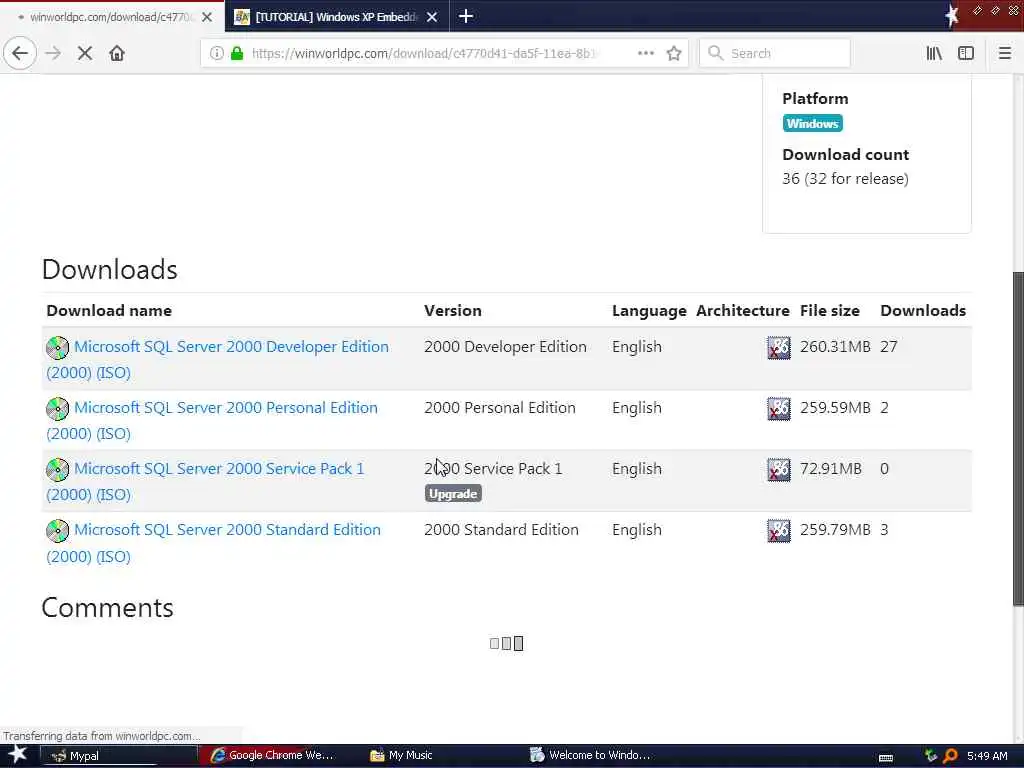Click the disc icon for Developer Edition
This screenshot has height=768, width=1024.
(57, 347)
